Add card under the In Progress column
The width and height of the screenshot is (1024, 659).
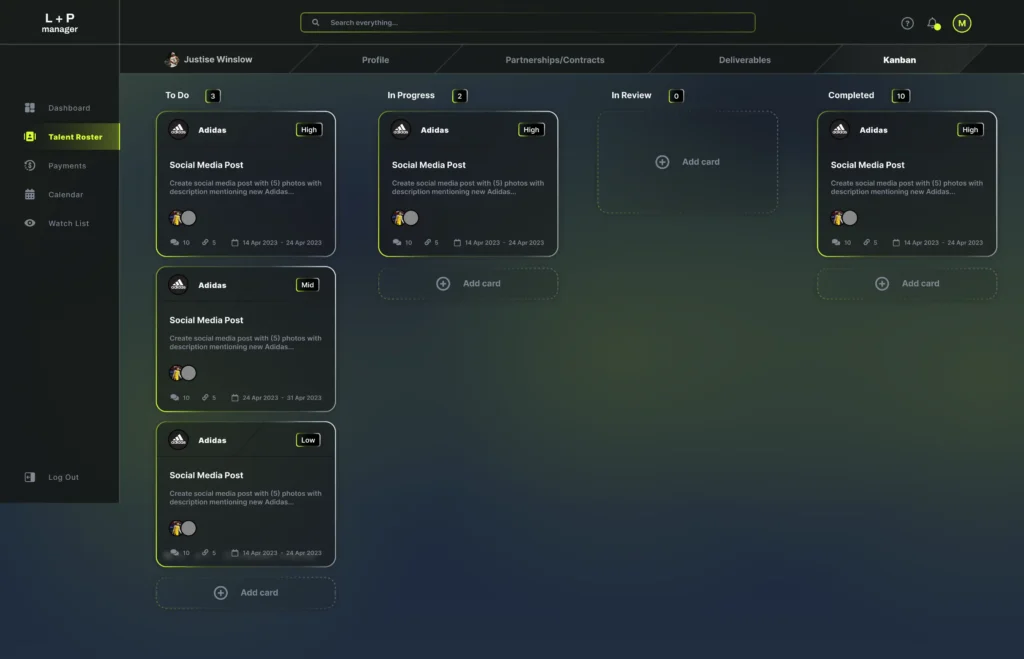468,283
